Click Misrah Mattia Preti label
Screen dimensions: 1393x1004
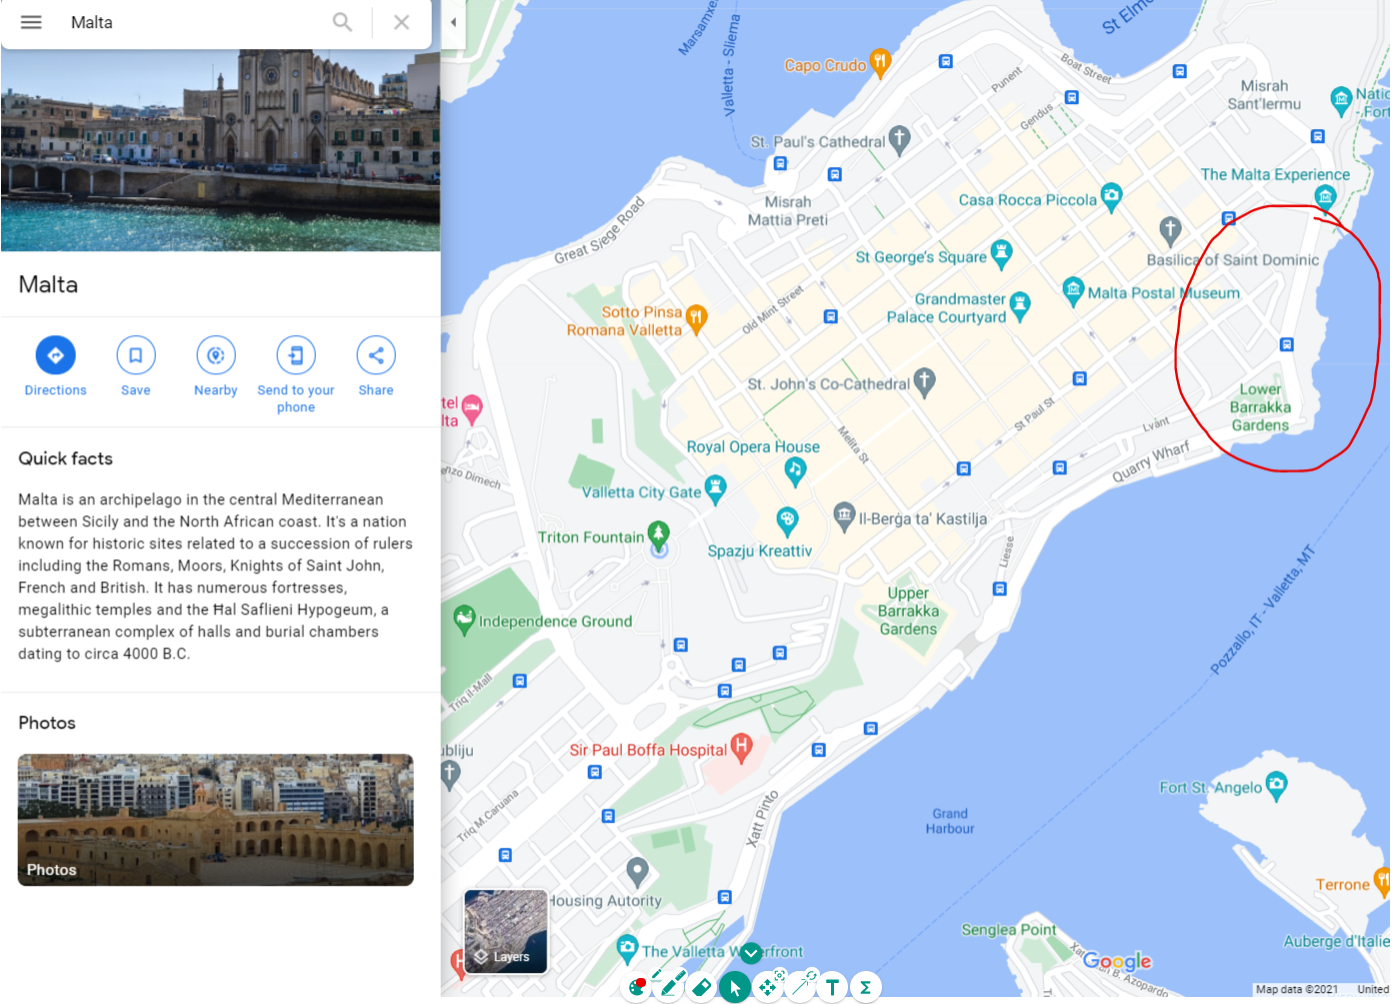(x=788, y=211)
